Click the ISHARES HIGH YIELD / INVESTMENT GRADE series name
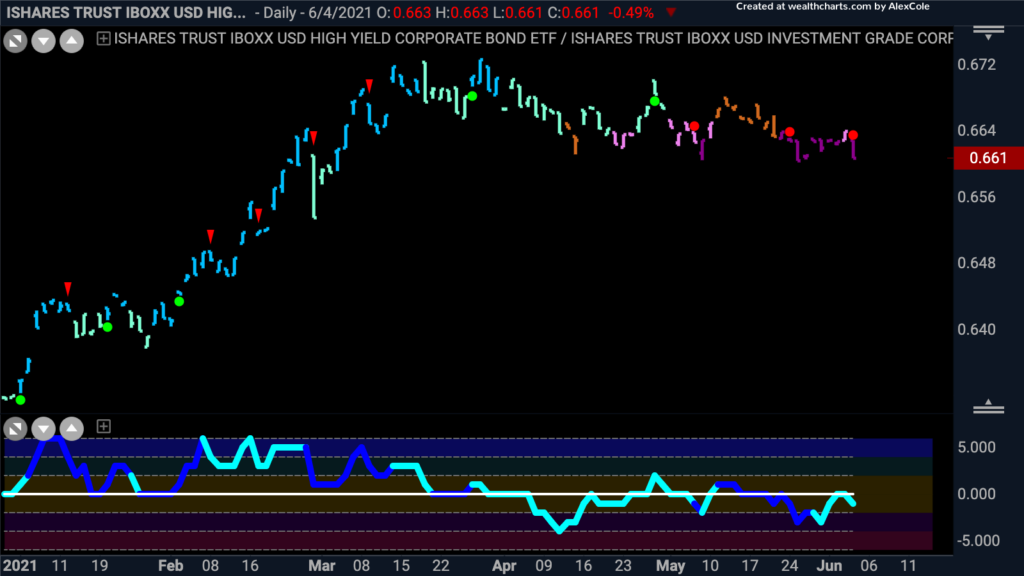The height and width of the screenshot is (576, 1024). (534, 39)
